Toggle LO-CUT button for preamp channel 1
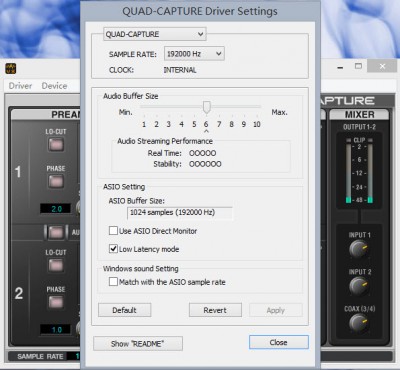This screenshot has width=400, height=370. [x=56, y=144]
